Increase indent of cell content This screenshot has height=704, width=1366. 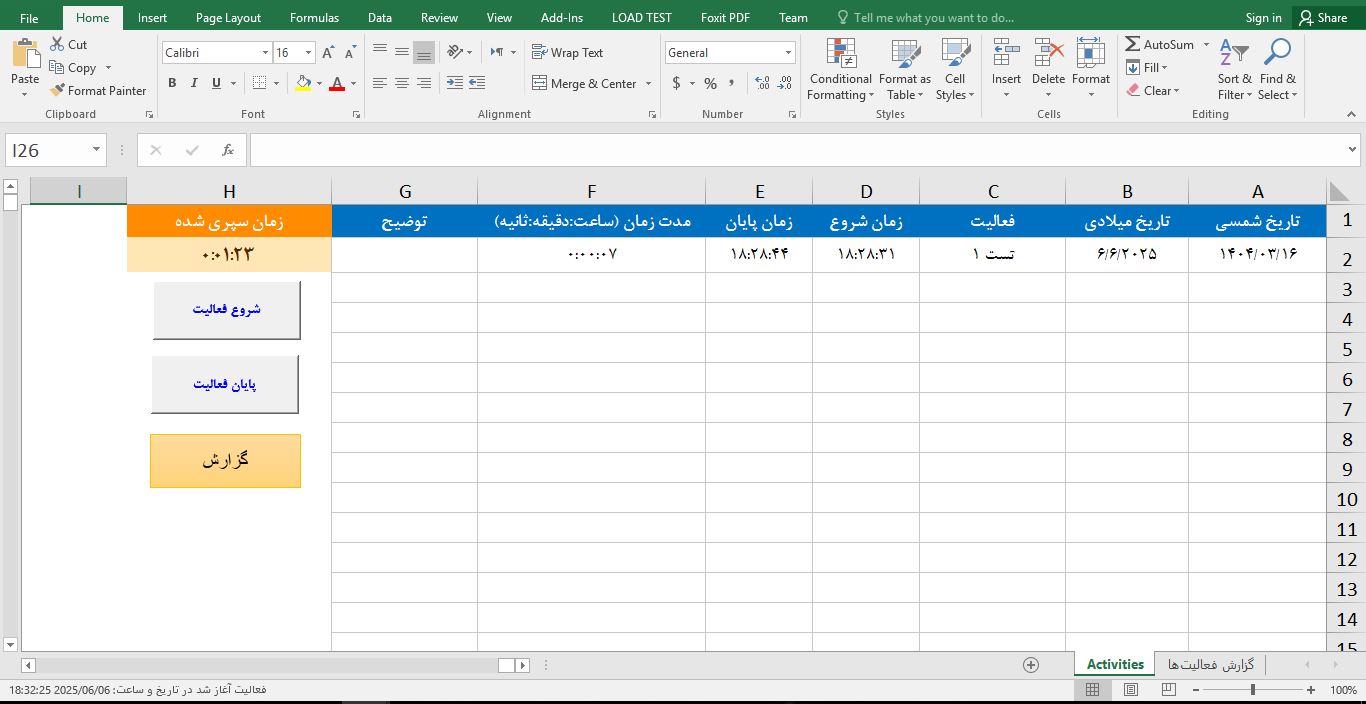coord(477,83)
